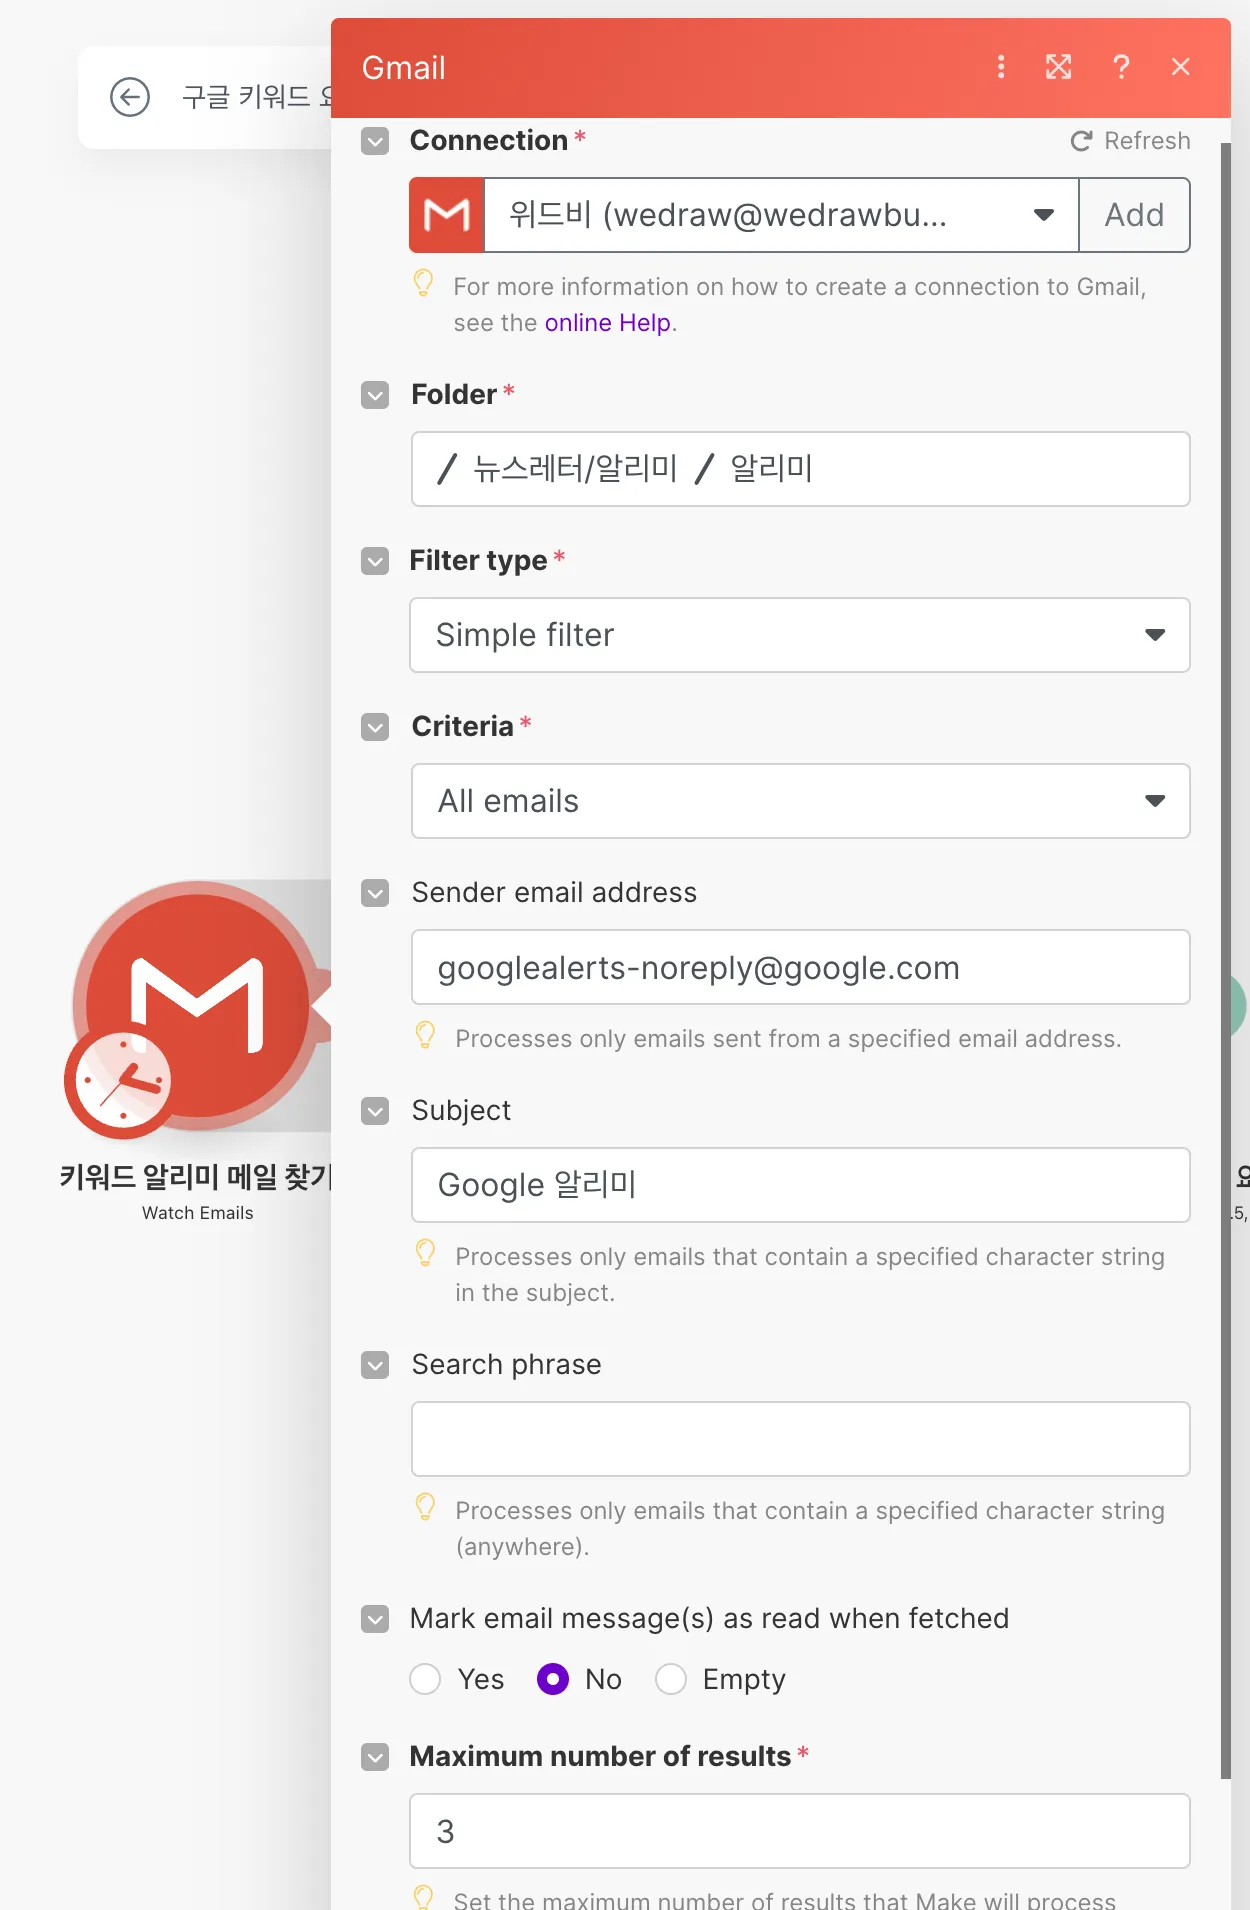The image size is (1250, 1910).
Task: Collapse the Mark email as read toggle
Action: 375,1619
